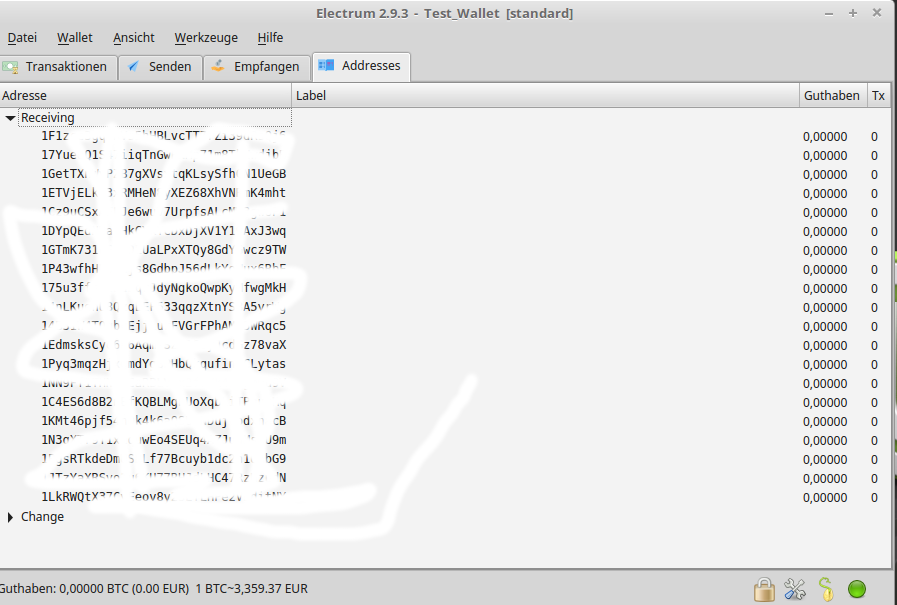
Task: Select address row starting with 1Pyq3mqzH
Action: (x=445, y=364)
